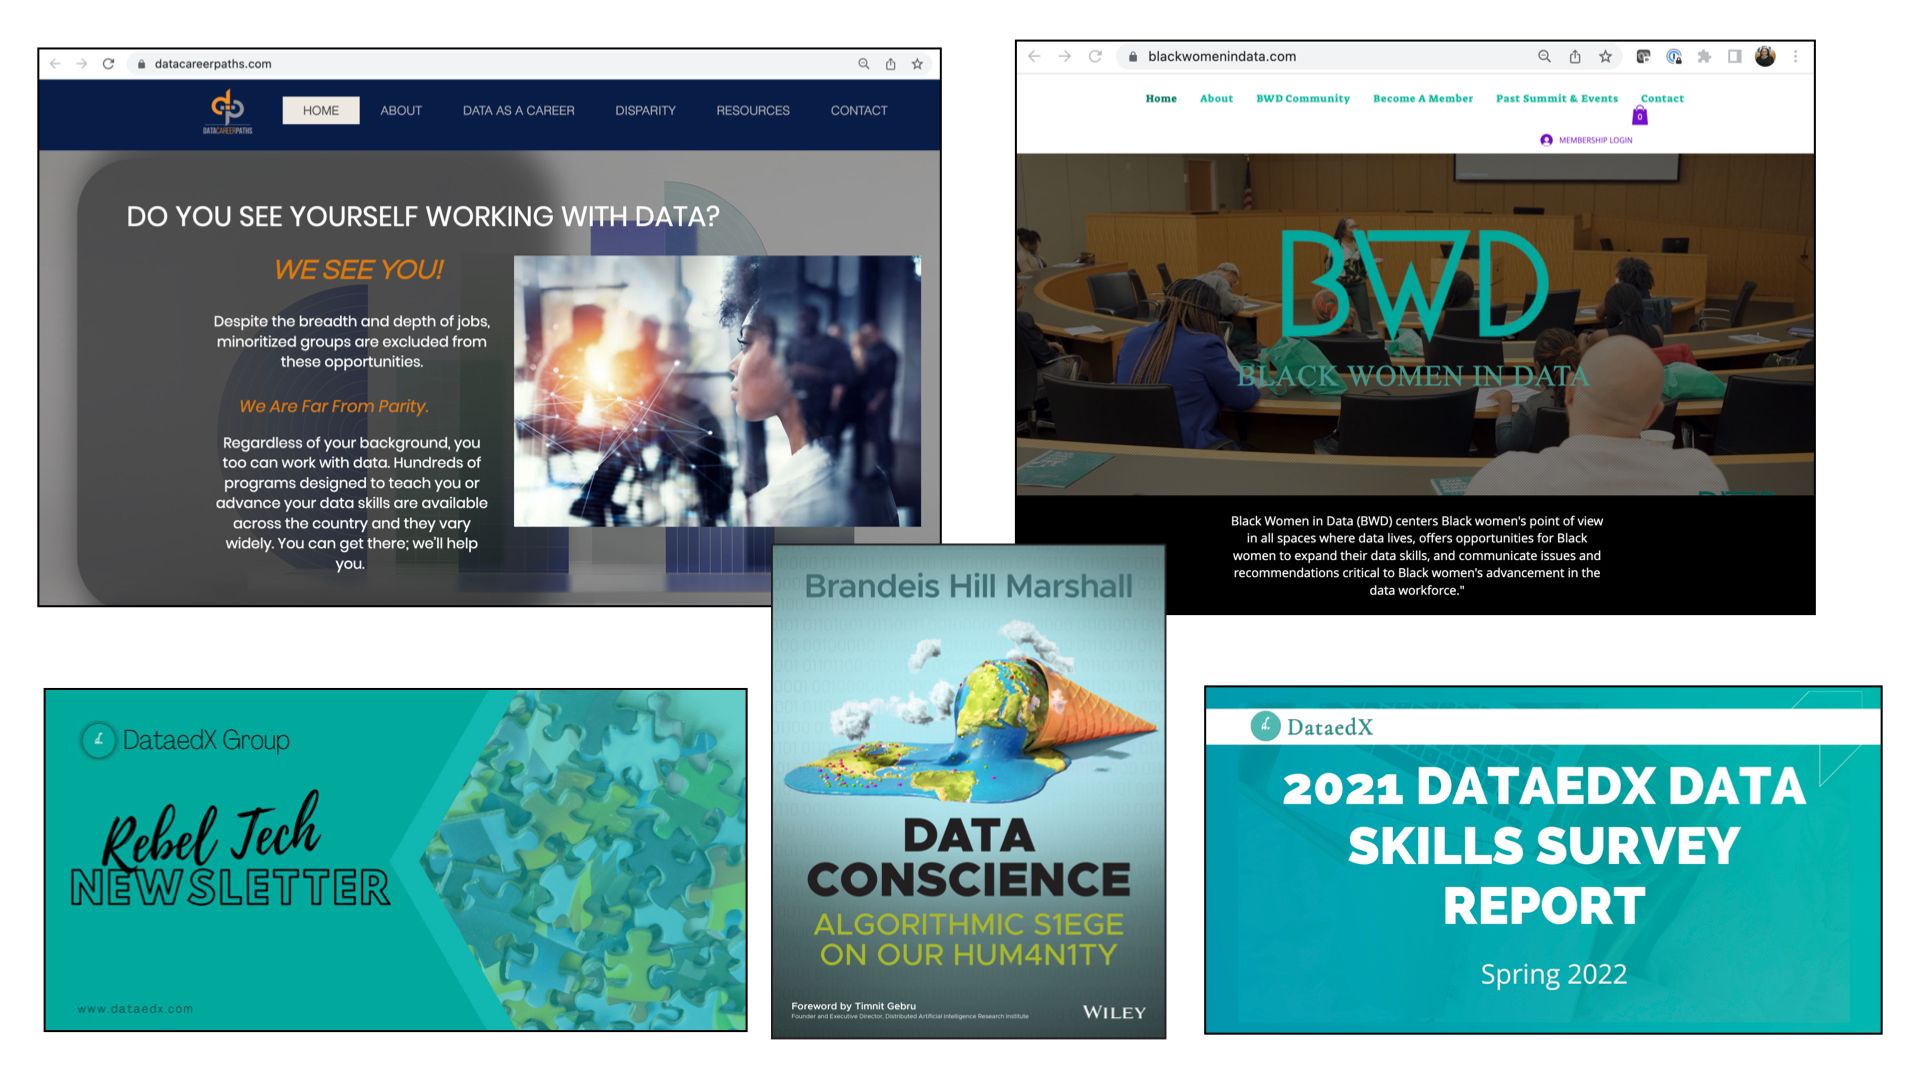Click the www.dataedx.com text on newsletter
This screenshot has width=1920, height=1080.
click(135, 1009)
